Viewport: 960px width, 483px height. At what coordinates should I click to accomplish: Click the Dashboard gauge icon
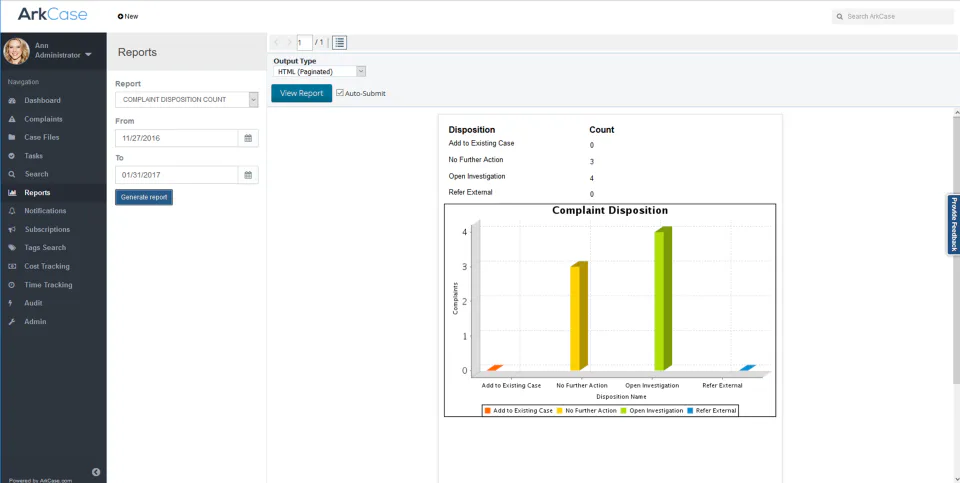(x=12, y=100)
